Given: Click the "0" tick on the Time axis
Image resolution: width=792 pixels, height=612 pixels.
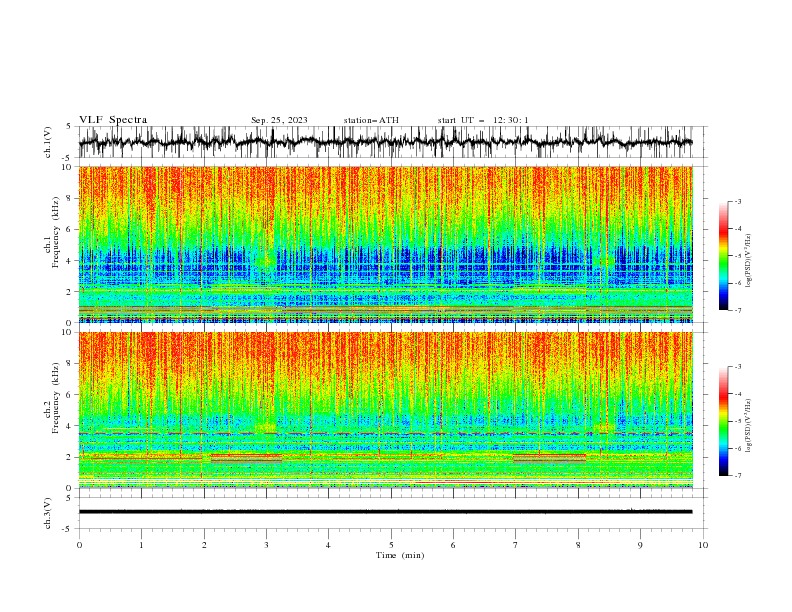Looking at the screenshot, I should [79, 545].
